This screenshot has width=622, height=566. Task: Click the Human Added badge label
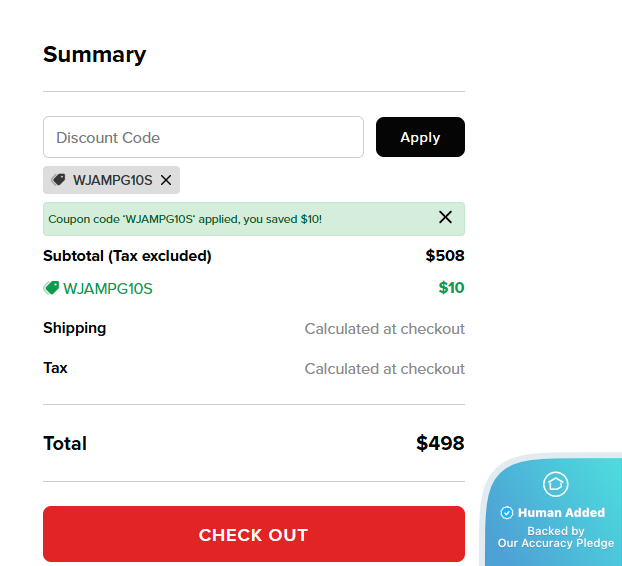(x=561, y=513)
